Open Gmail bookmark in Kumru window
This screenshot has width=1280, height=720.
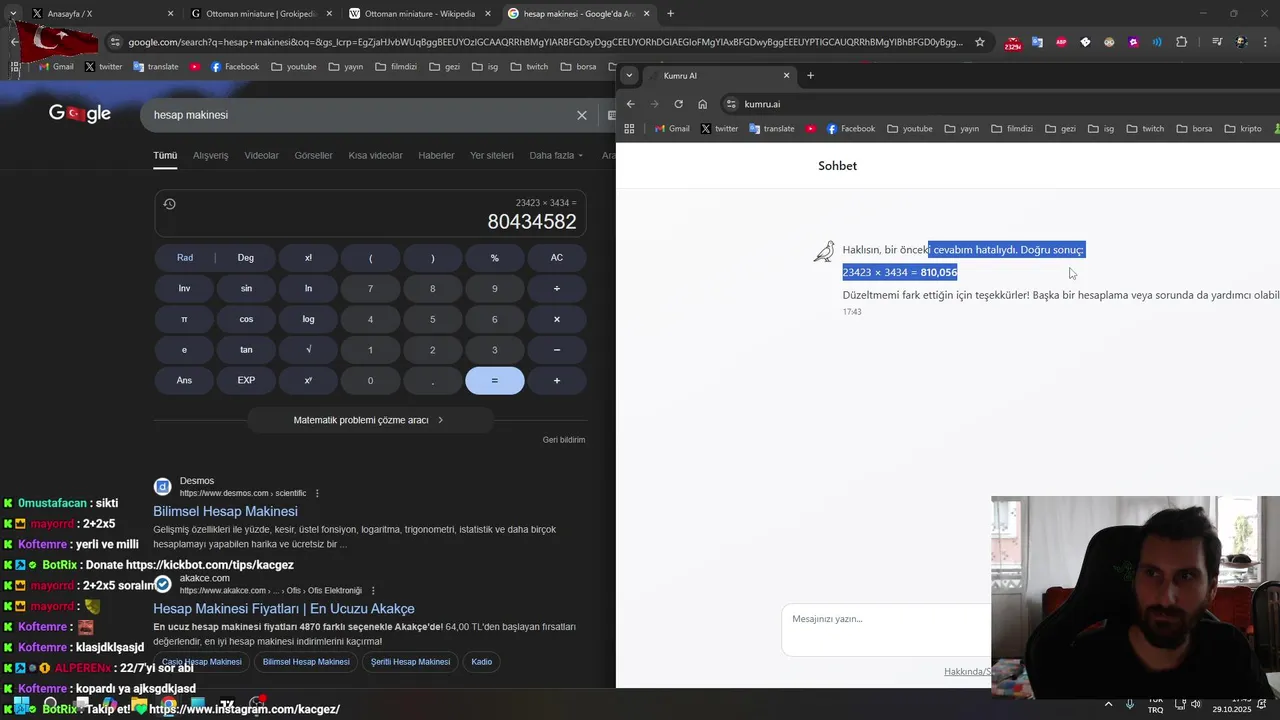(x=672, y=128)
